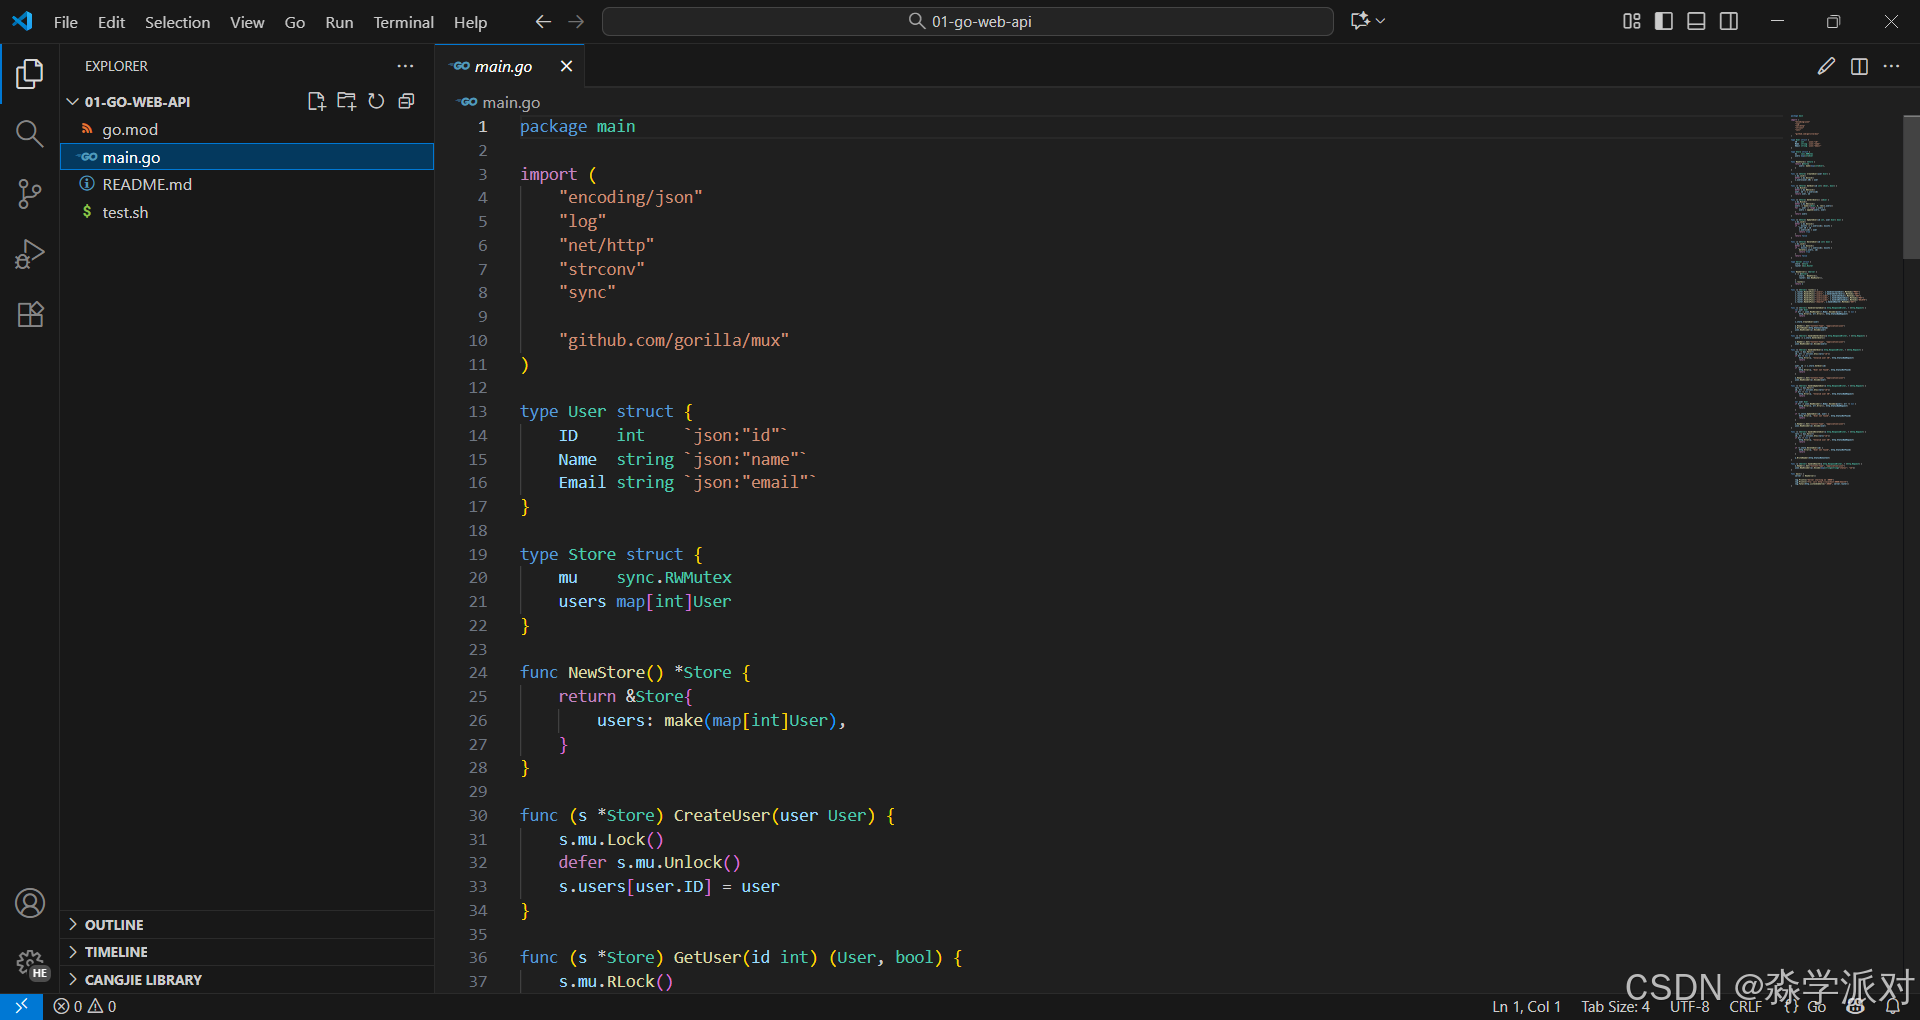The width and height of the screenshot is (1920, 1020).
Task: Toggle the secondary side bar
Action: [x=1729, y=21]
